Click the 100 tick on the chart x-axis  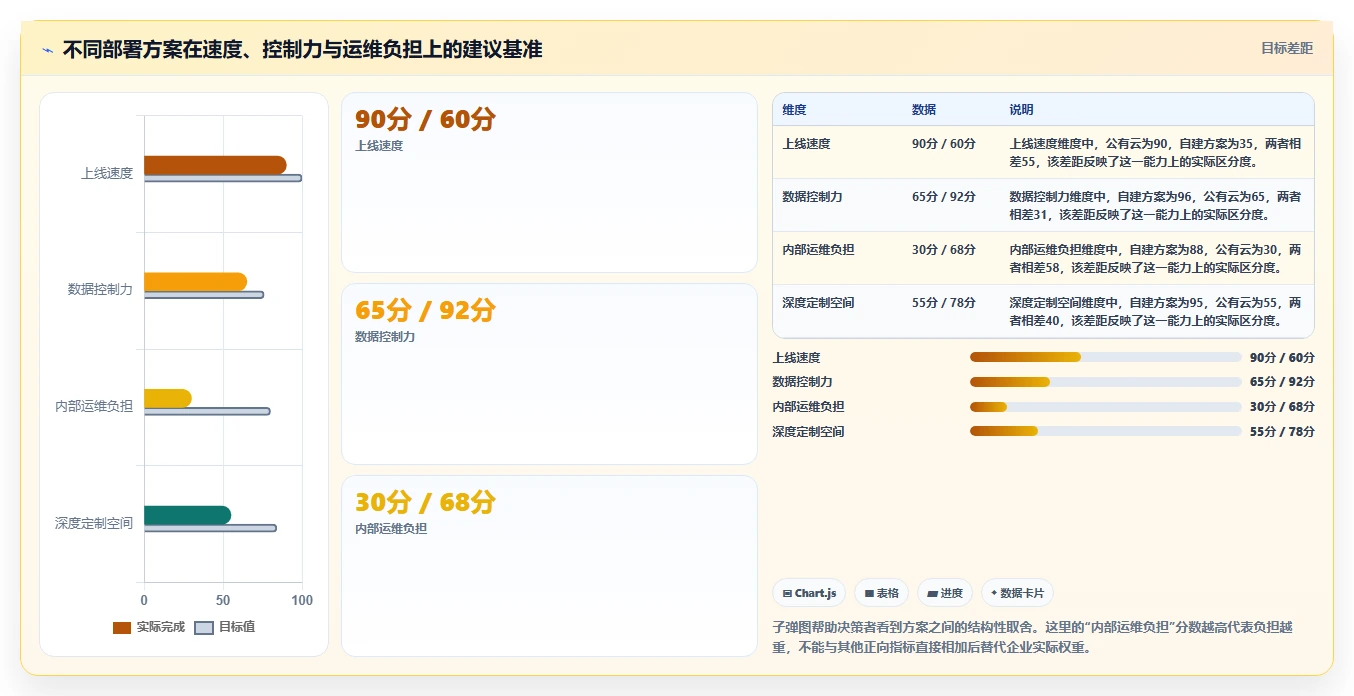tap(302, 601)
